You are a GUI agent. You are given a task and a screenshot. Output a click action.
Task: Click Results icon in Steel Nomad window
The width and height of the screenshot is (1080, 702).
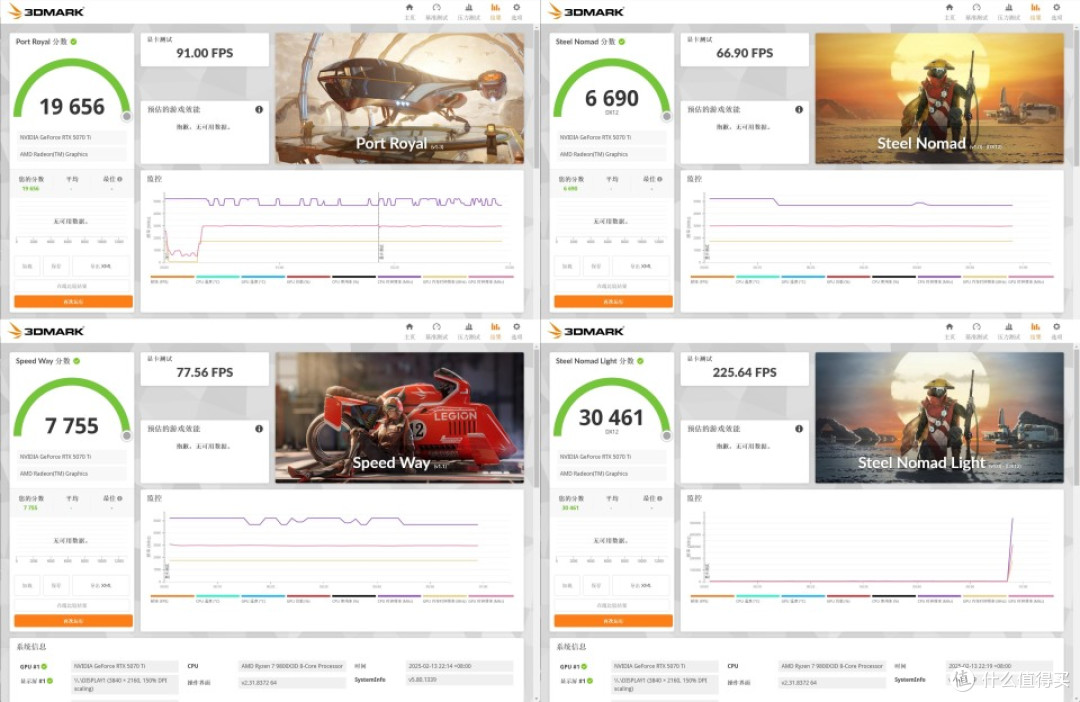(1035, 8)
